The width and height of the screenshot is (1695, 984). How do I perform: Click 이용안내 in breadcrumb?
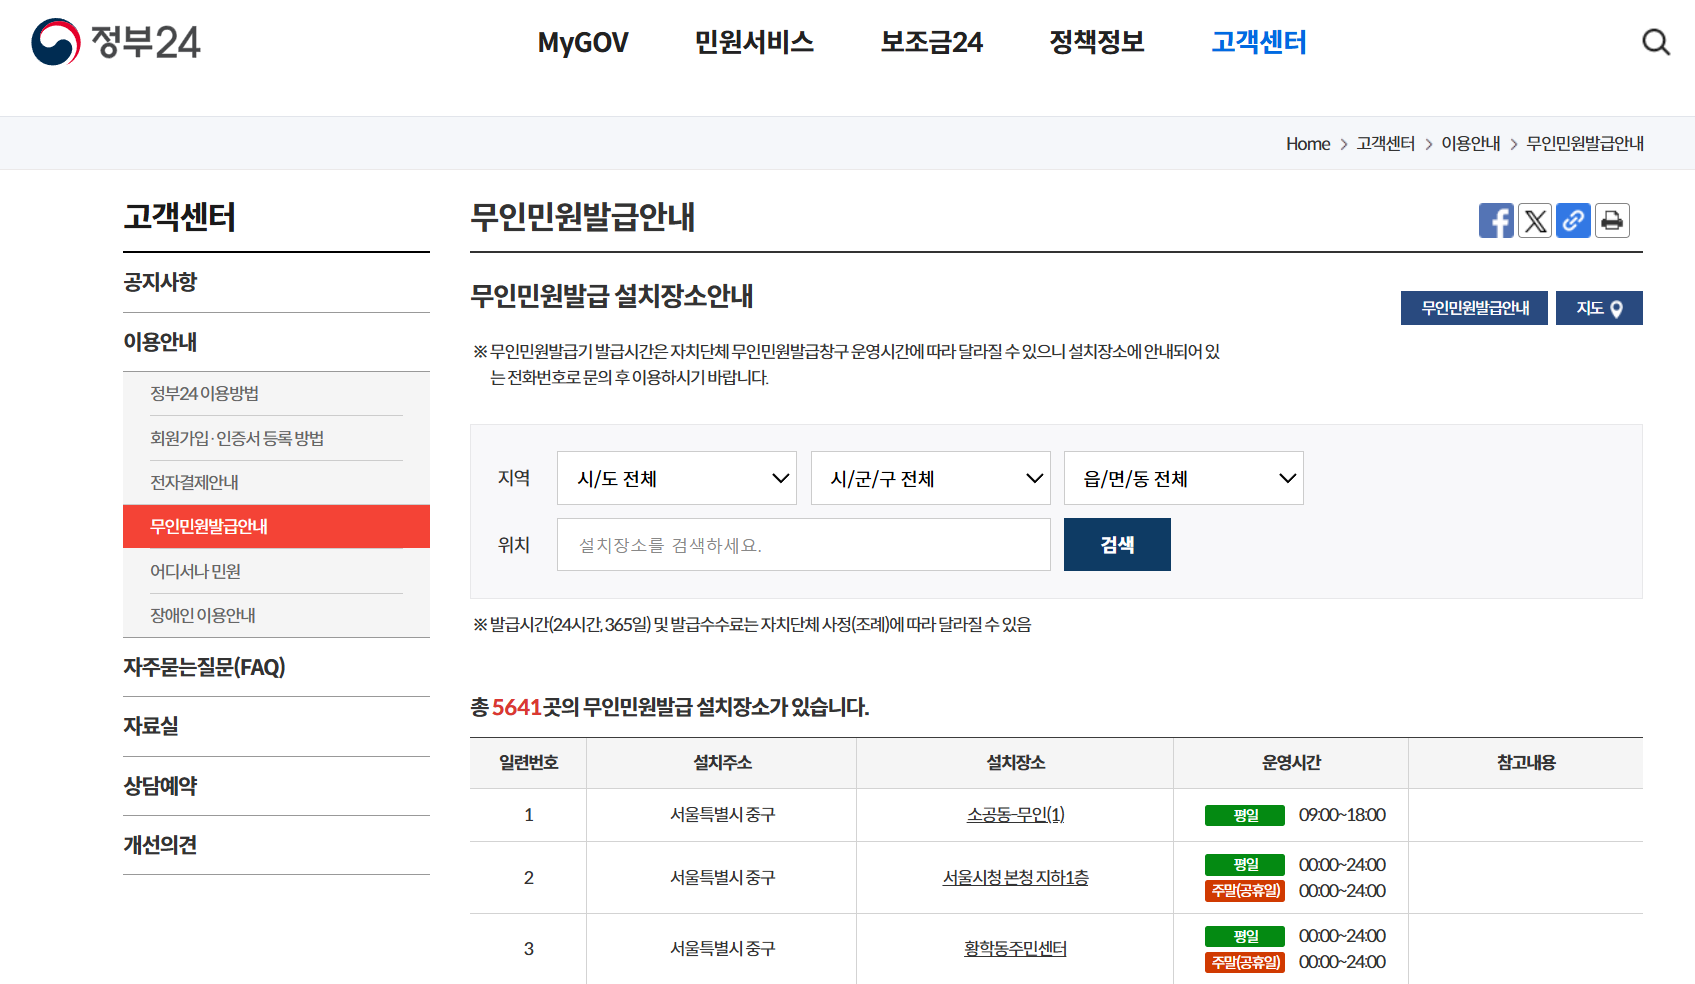tap(1470, 144)
